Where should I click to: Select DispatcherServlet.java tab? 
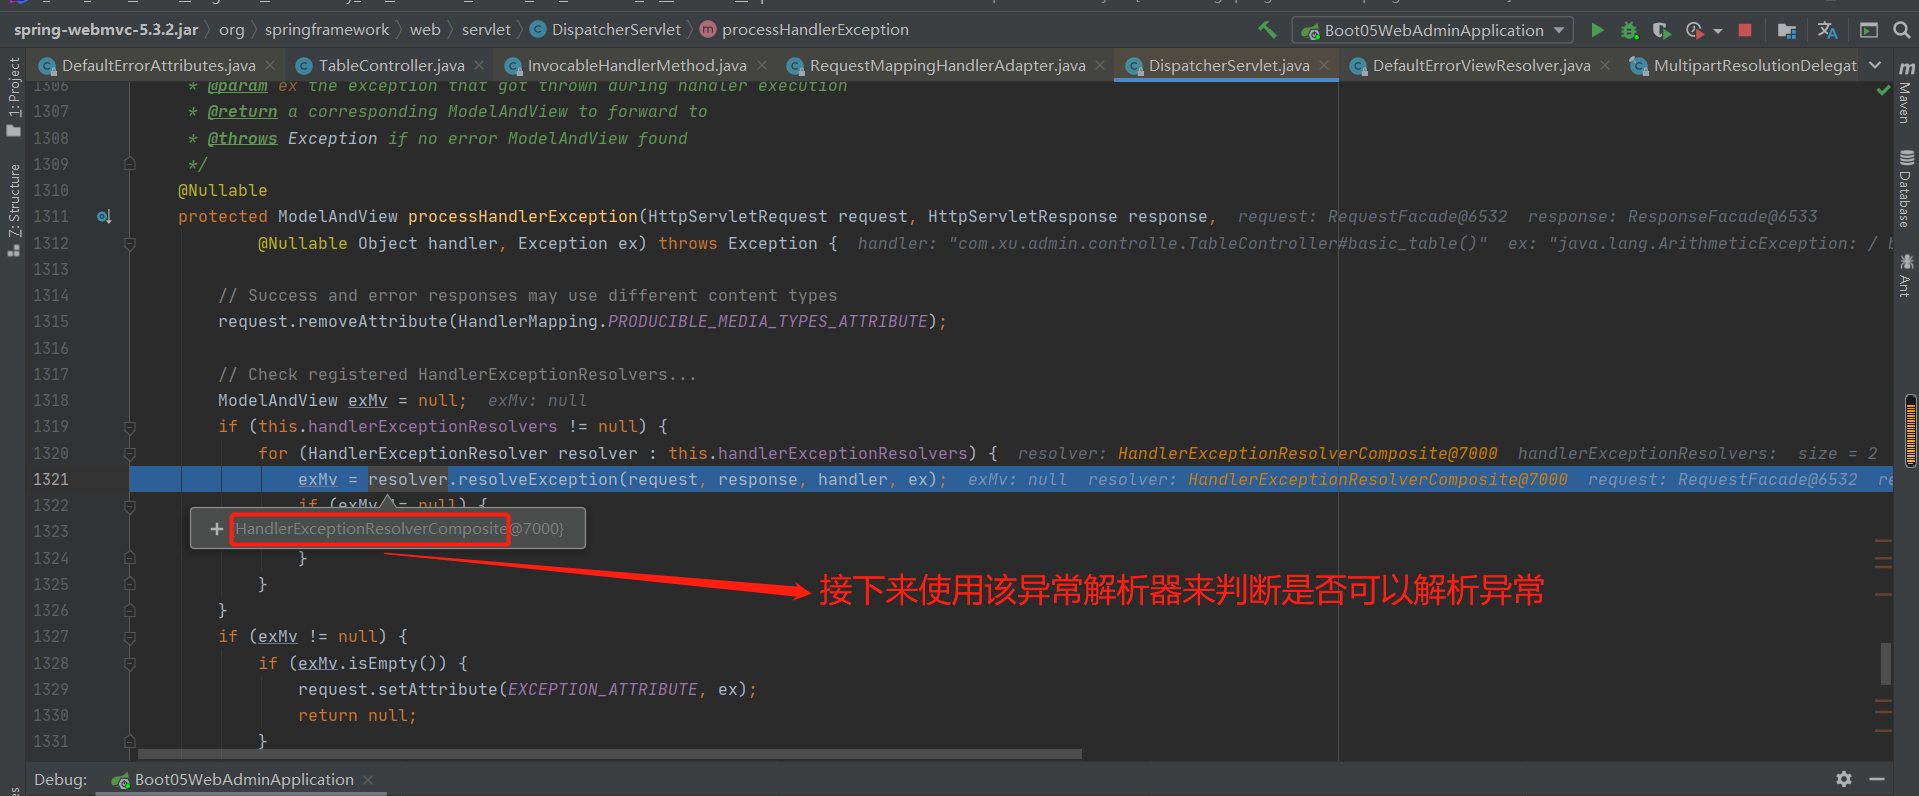(x=1228, y=66)
